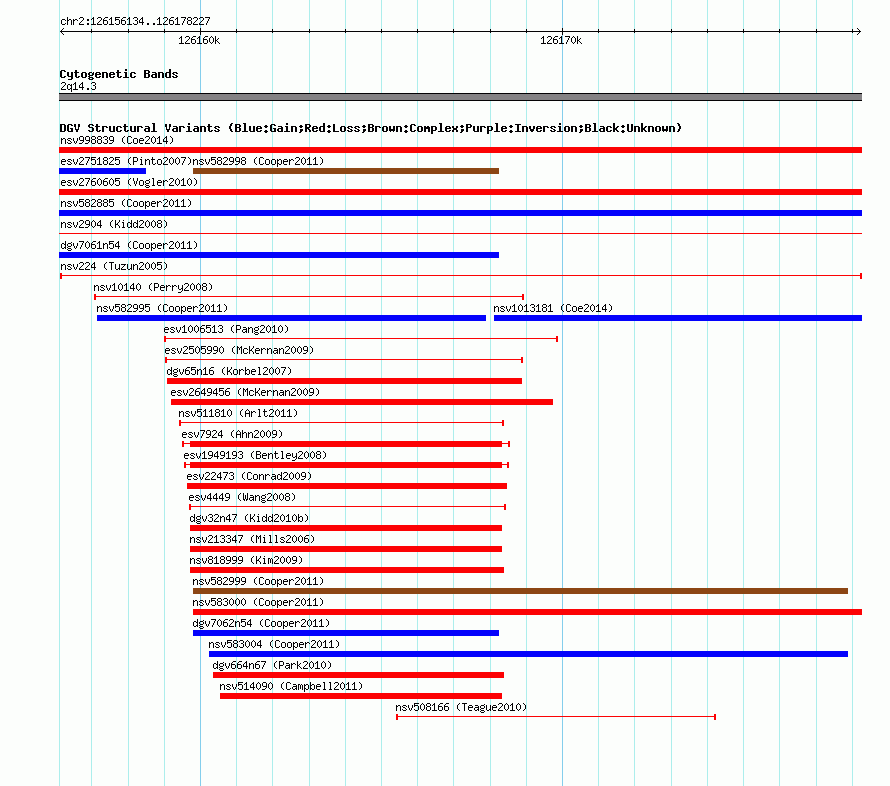Viewport: 890px width, 786px height.
Task: Select the blue dgv7062n54 gain bar
Action: [346, 633]
